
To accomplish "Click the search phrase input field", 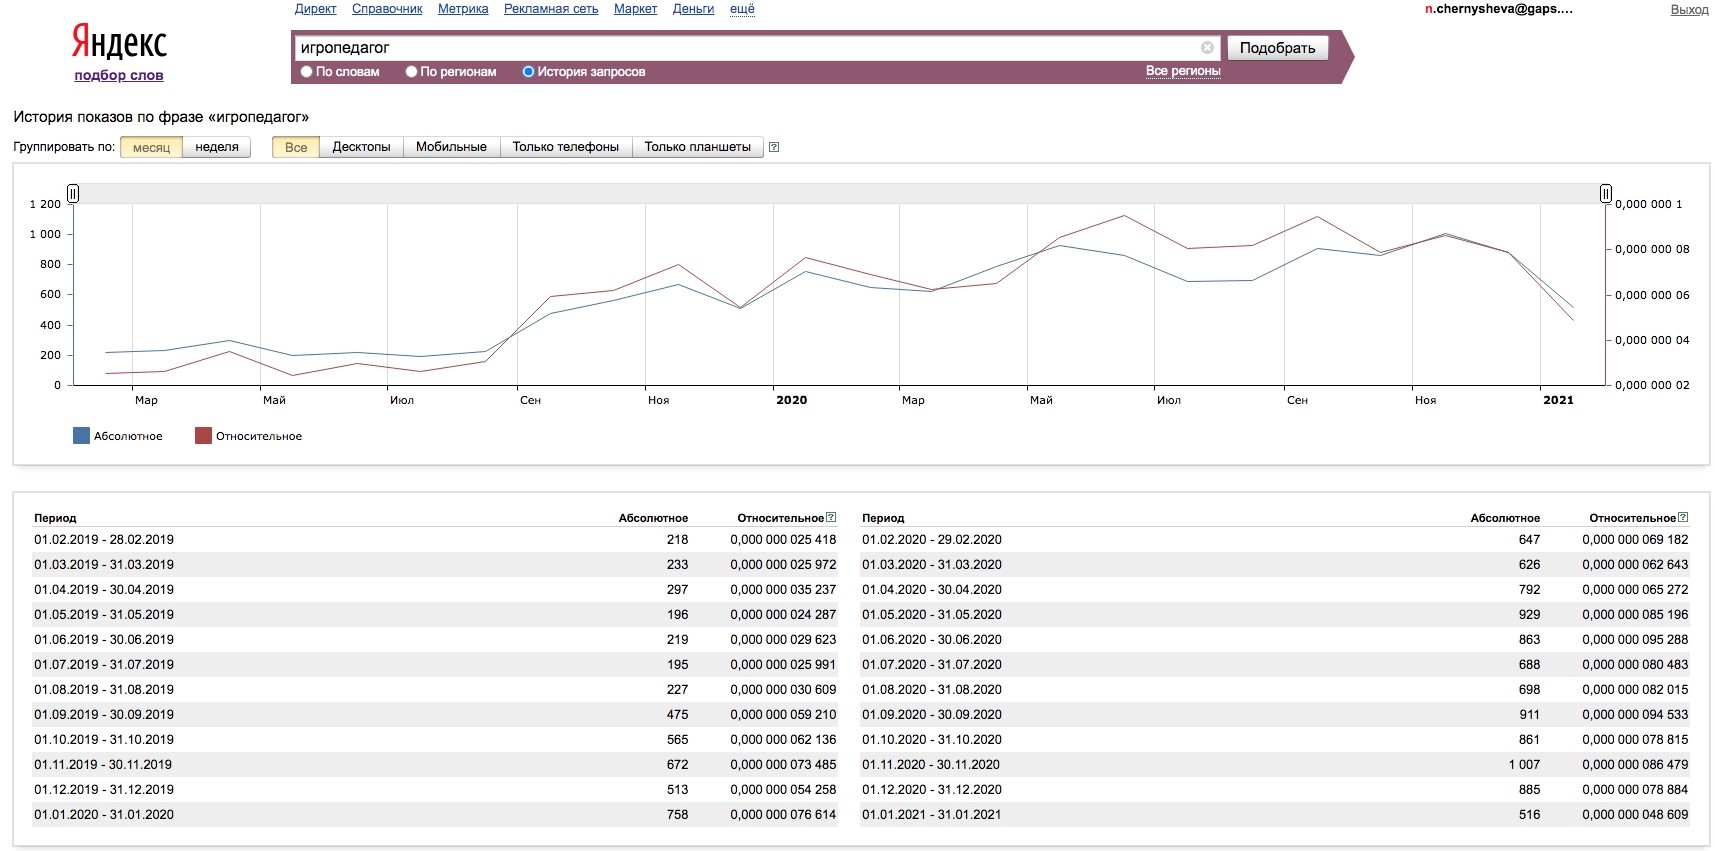I will (740, 48).
